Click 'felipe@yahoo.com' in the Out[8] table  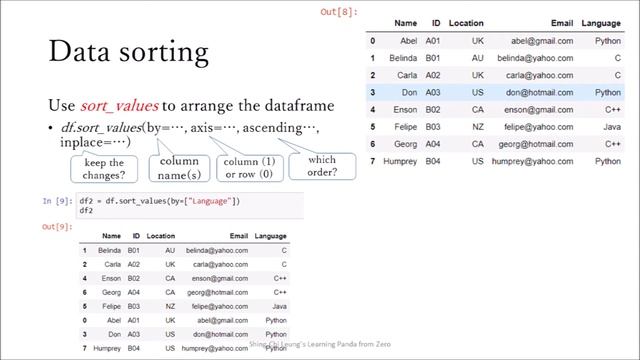(538, 127)
